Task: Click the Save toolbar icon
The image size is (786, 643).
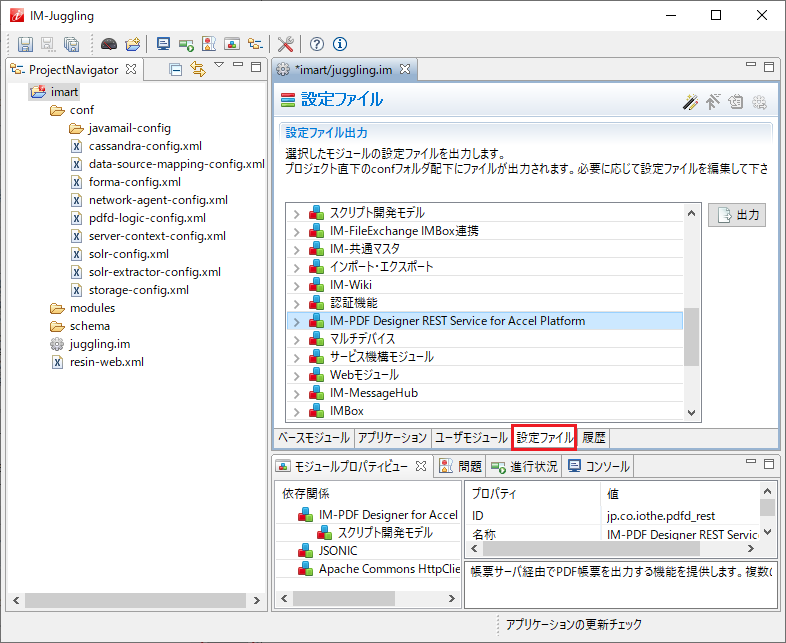Action: (25, 44)
